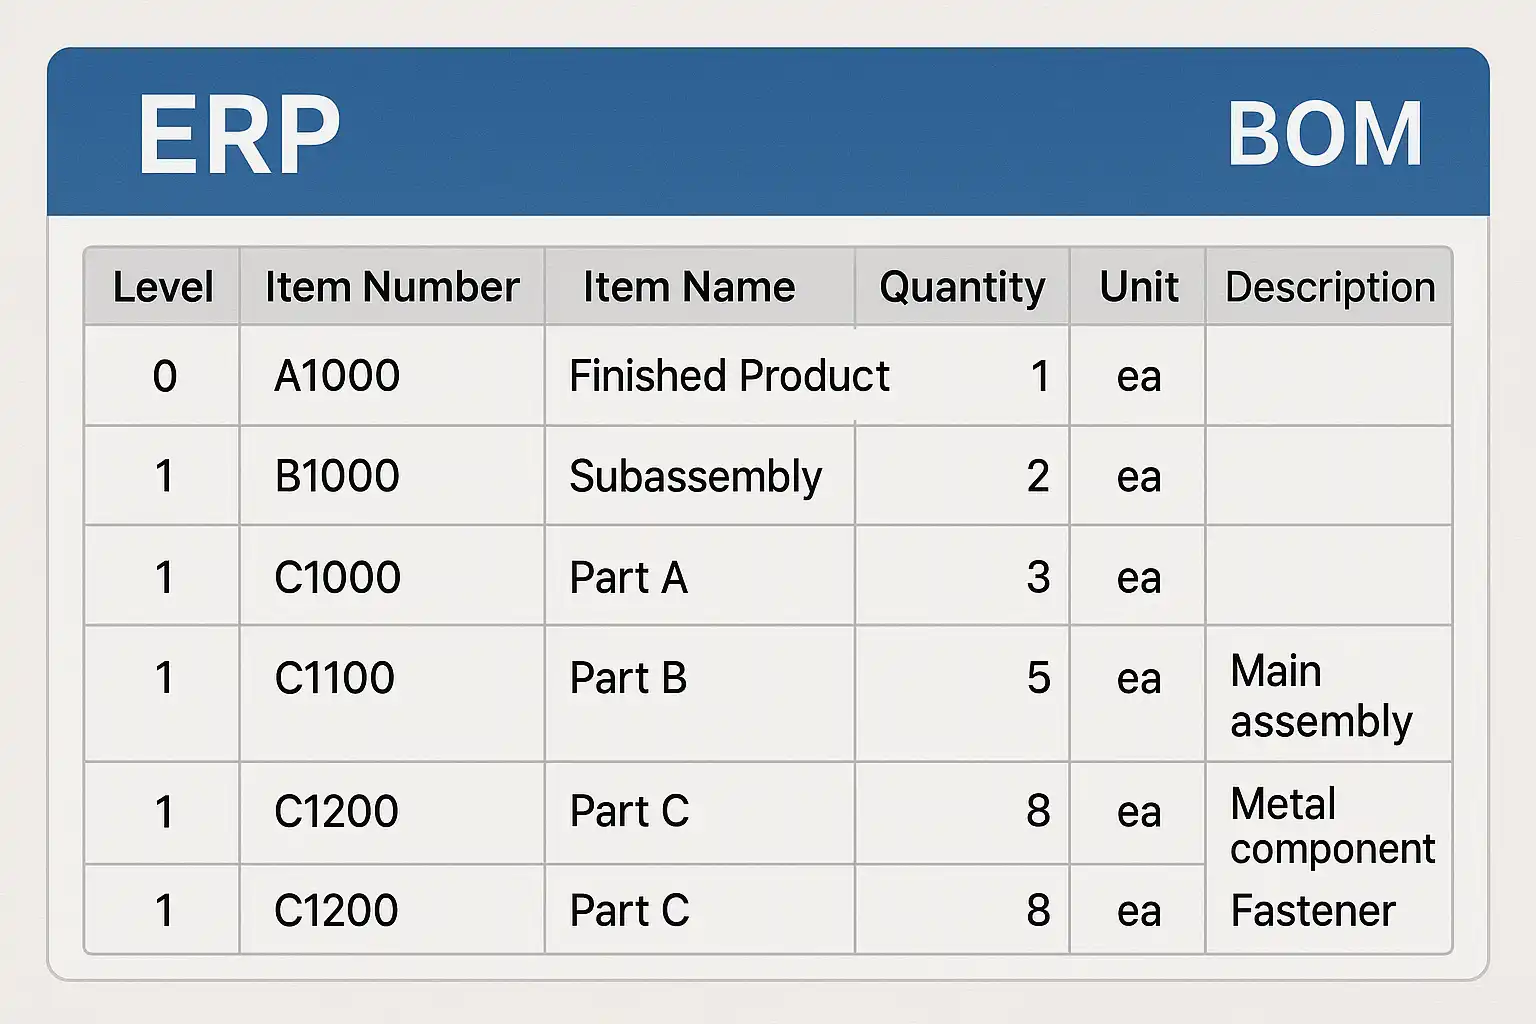Select the Subassembly cell
Image resolution: width=1536 pixels, height=1024 pixels.
click(x=695, y=476)
